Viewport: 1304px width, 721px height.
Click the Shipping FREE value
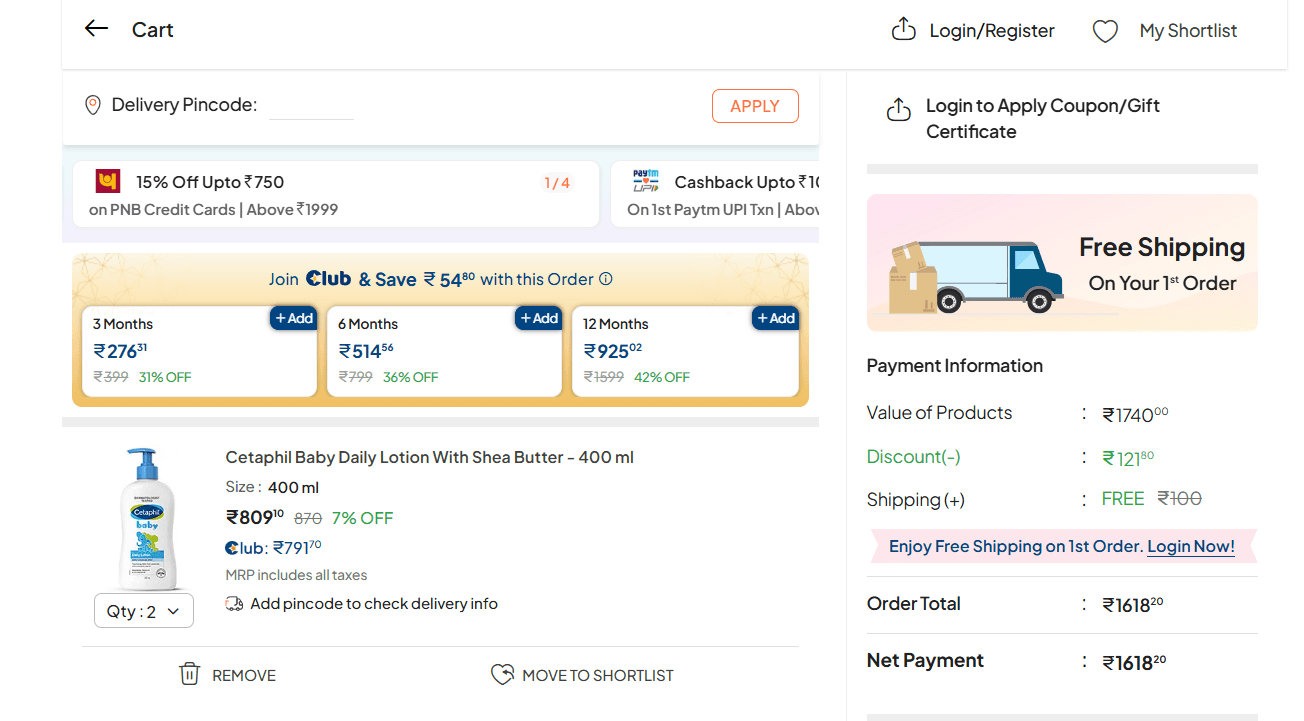click(x=1122, y=498)
